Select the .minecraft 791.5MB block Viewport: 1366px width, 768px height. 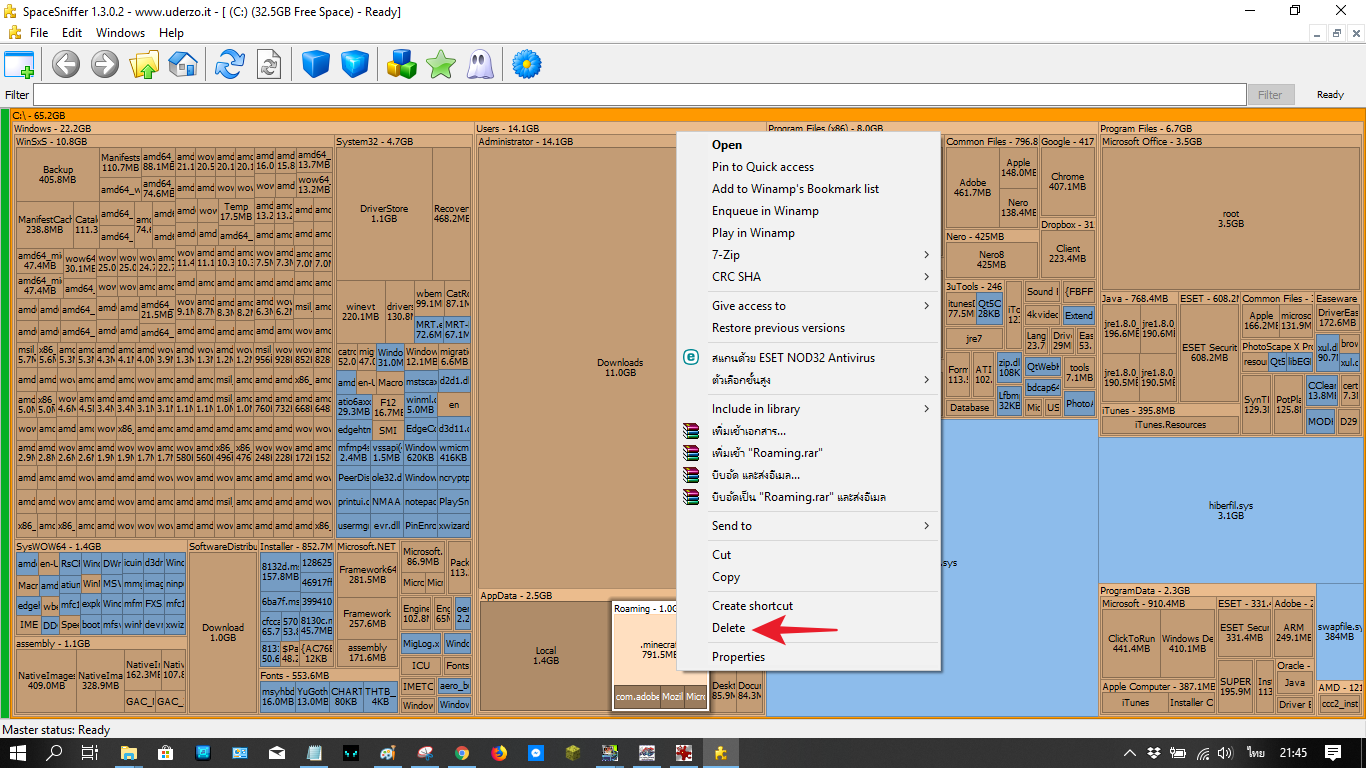658,650
